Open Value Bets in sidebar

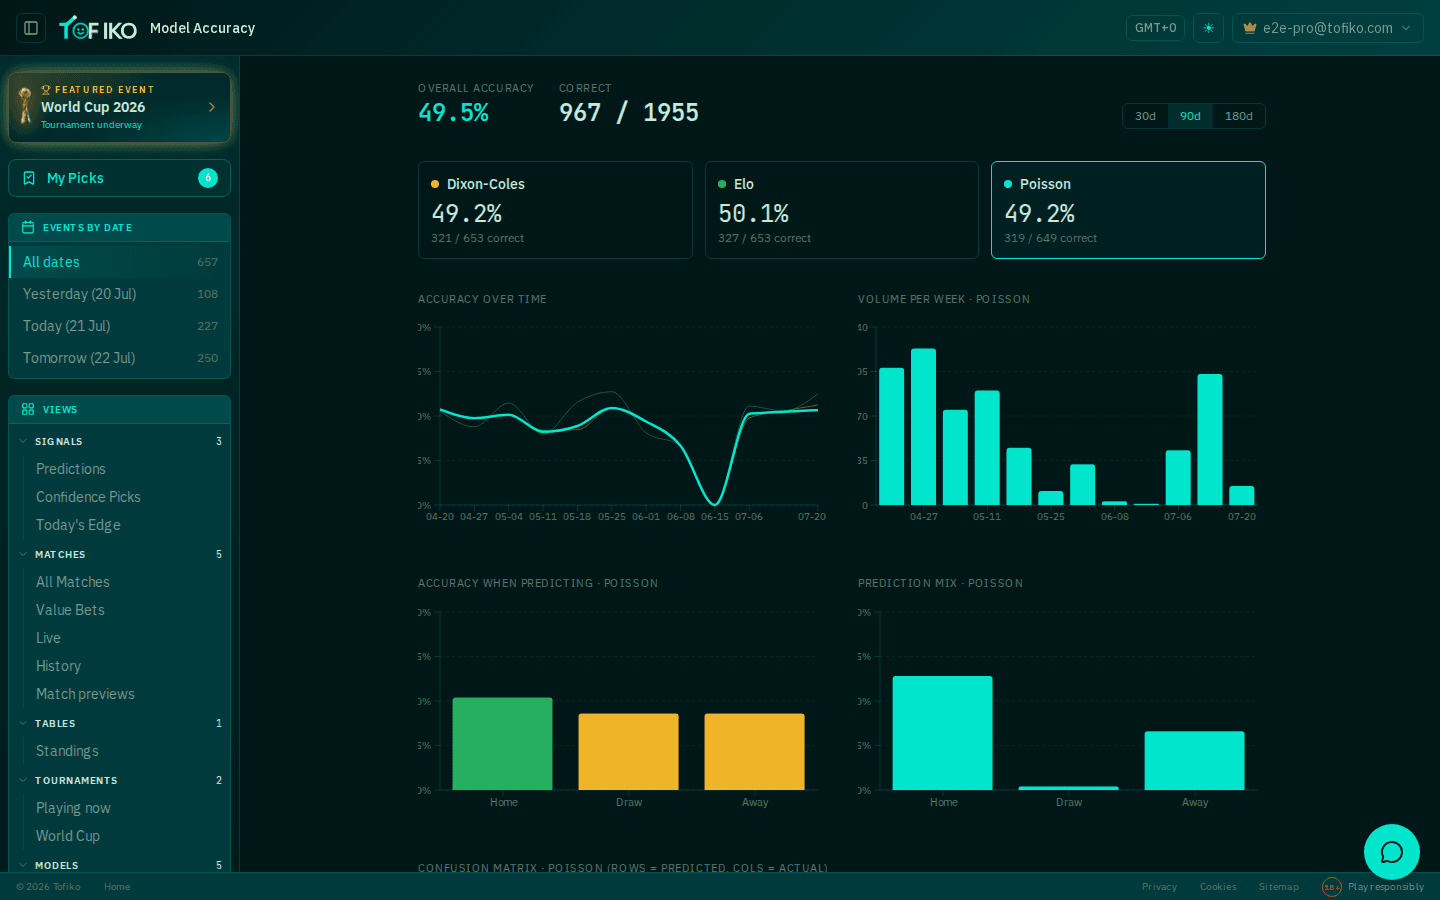click(70, 610)
